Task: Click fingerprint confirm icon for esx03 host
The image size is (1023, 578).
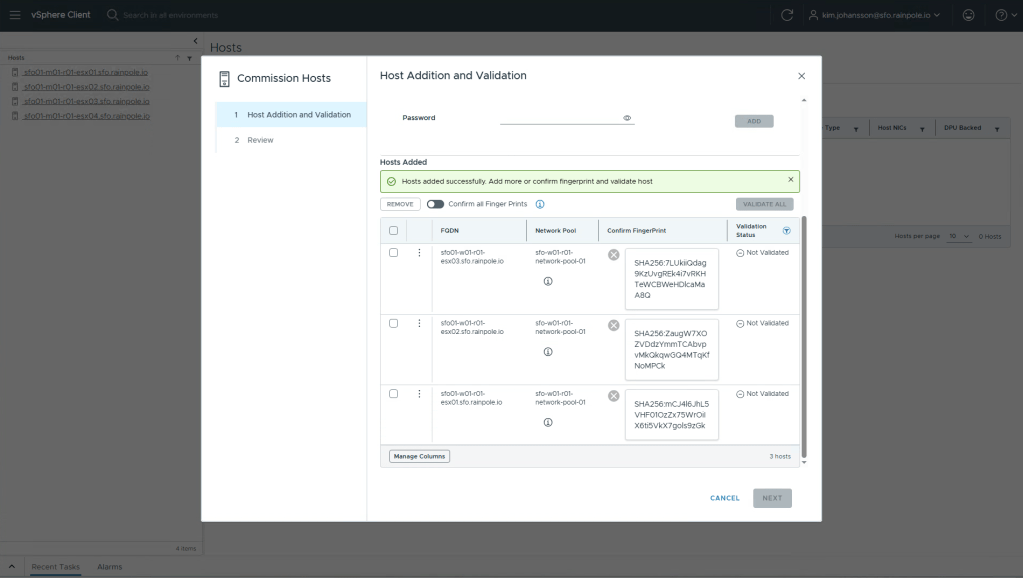Action: pyautogui.click(x=614, y=255)
